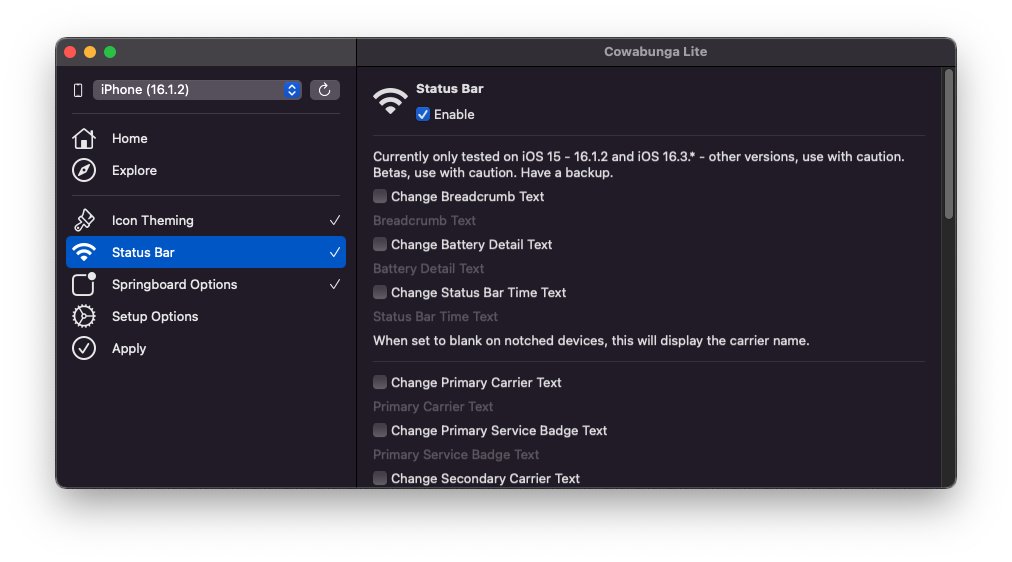The width and height of the screenshot is (1012, 562).
Task: Enable Change Secondary Carrier Text checkbox
Action: pos(380,478)
